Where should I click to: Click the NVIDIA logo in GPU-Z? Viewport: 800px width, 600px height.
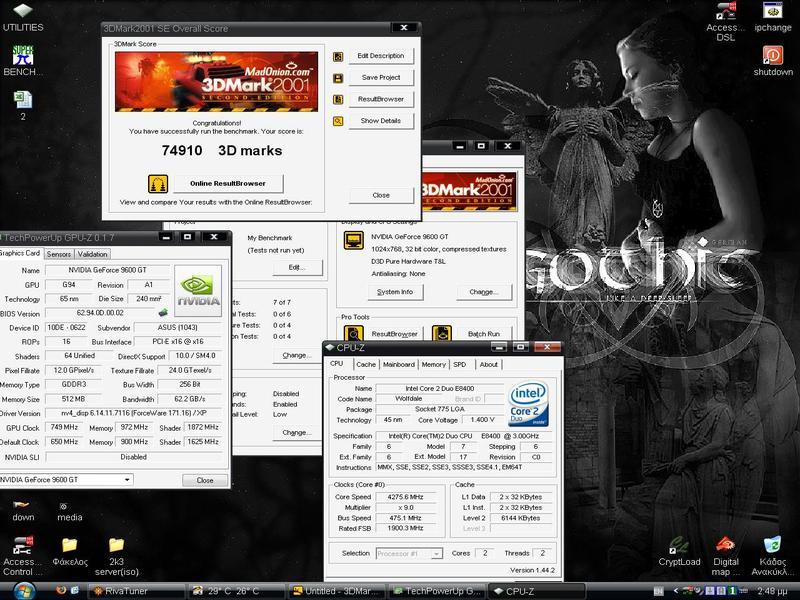[x=198, y=290]
